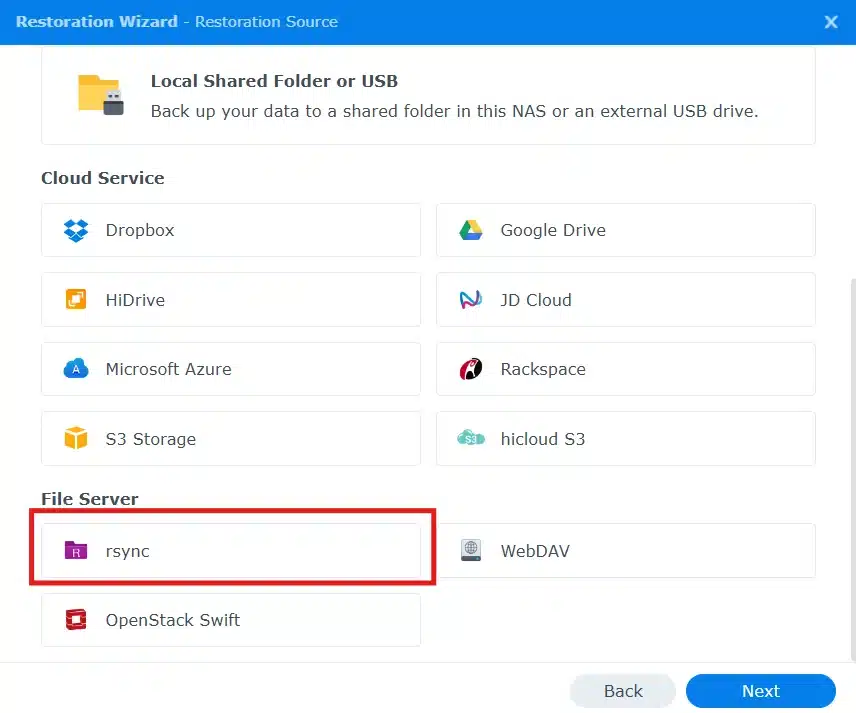Click the Rackspace logo icon
Image resolution: width=856 pixels, height=713 pixels.
471,369
